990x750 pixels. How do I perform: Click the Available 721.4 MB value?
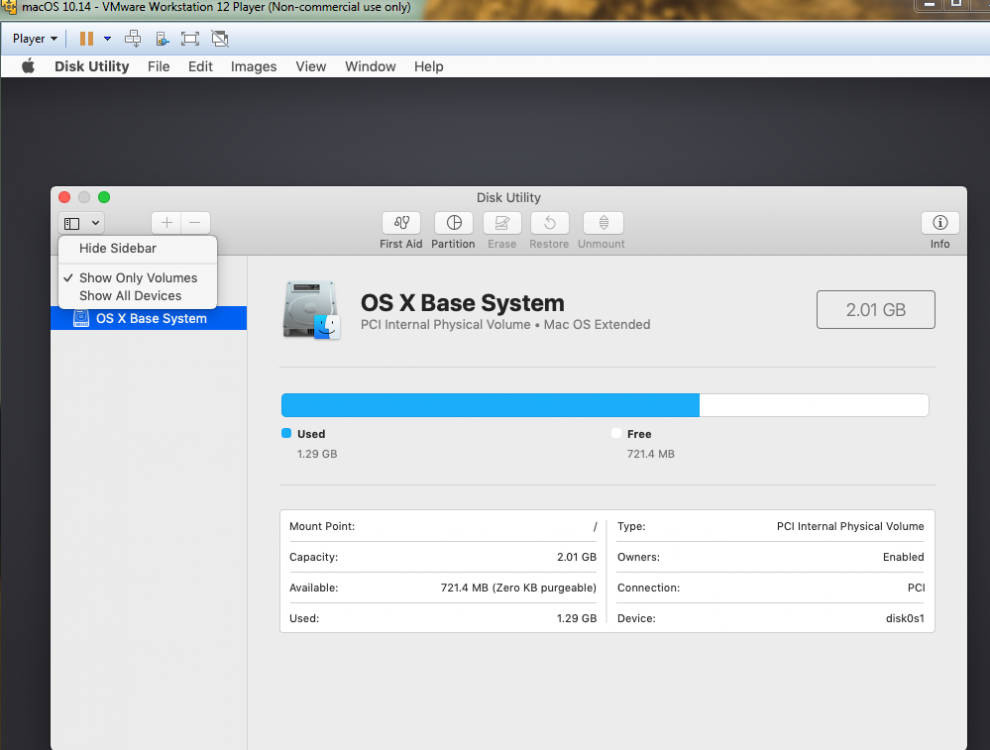click(518, 588)
